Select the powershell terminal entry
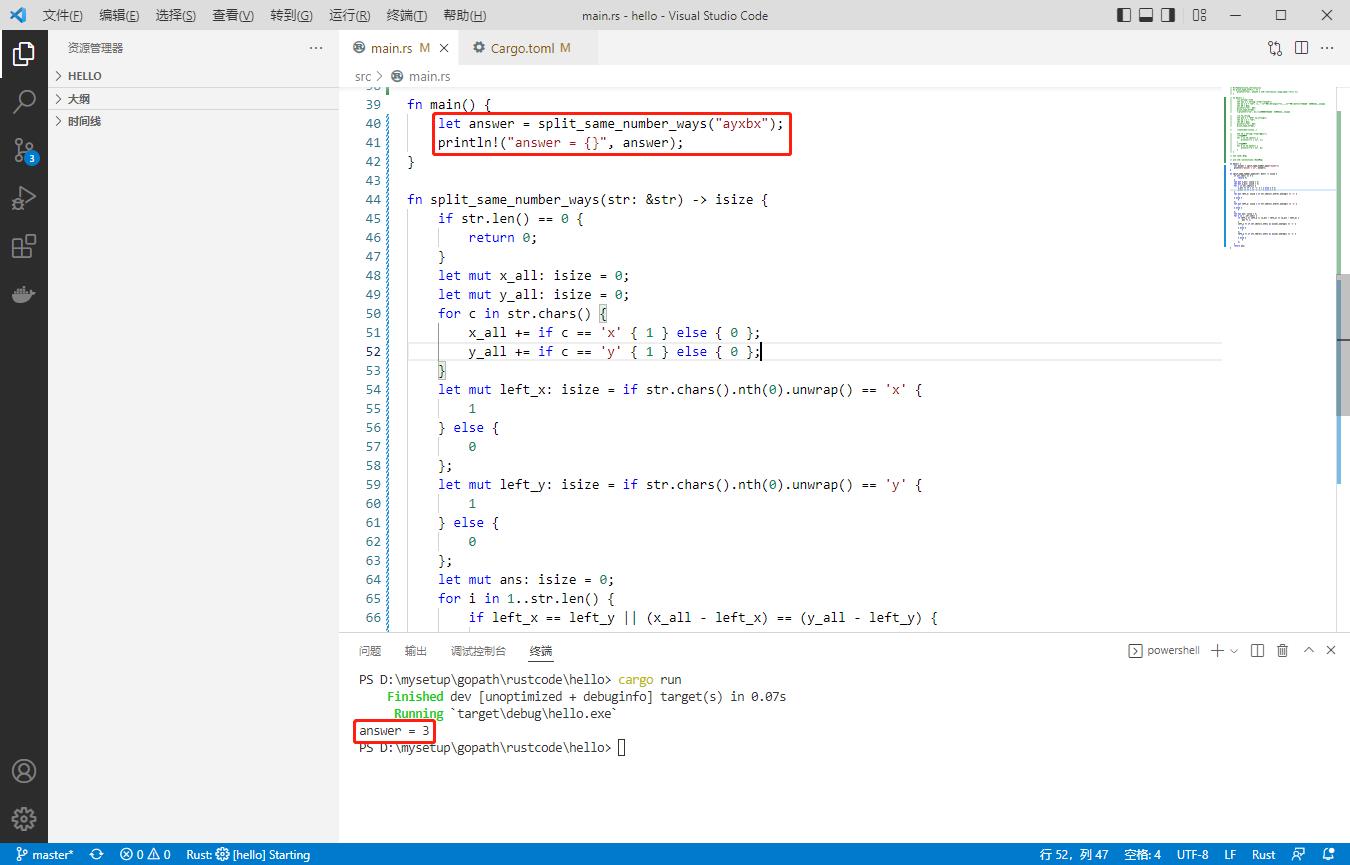Screen dimensions: 1350x865 click(1164, 650)
